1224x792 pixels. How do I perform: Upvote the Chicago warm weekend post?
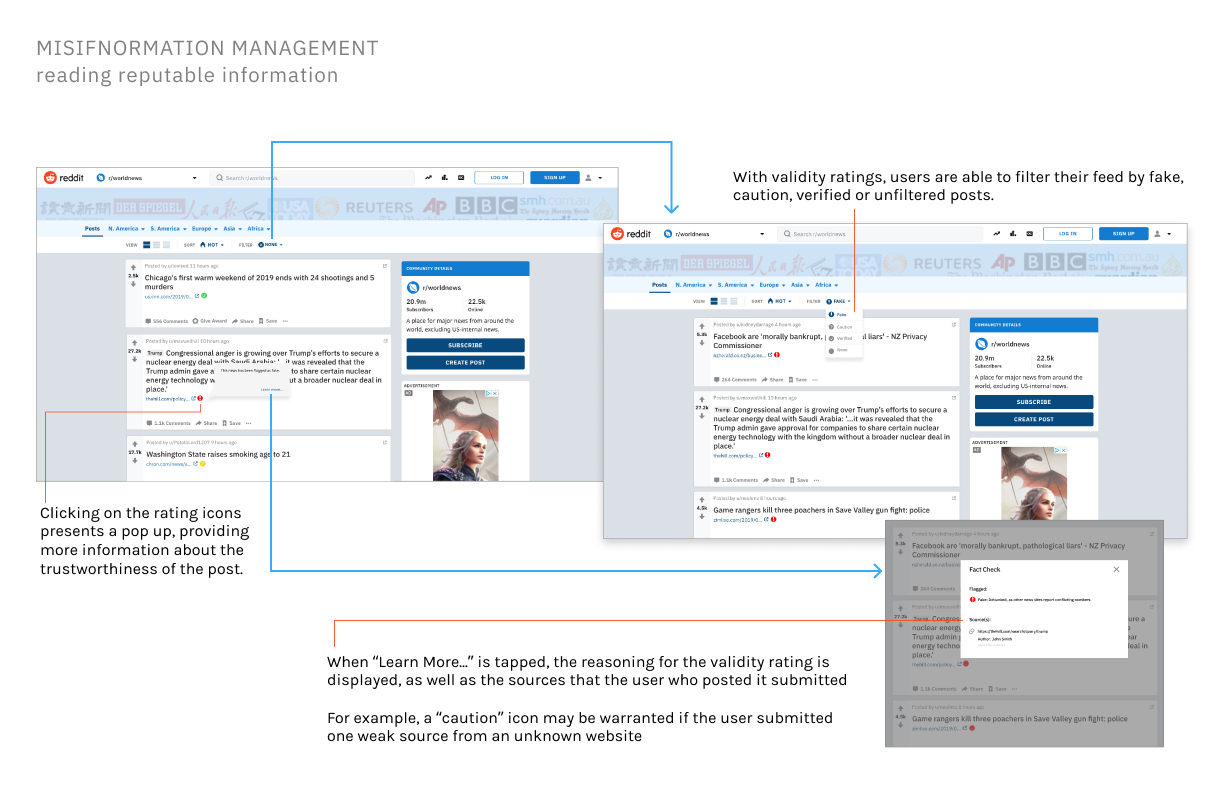click(133, 268)
